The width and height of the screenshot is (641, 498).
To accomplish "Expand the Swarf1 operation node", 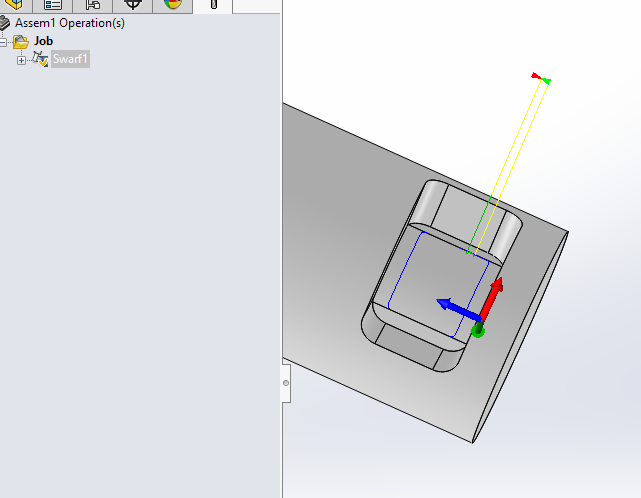I will [21, 60].
